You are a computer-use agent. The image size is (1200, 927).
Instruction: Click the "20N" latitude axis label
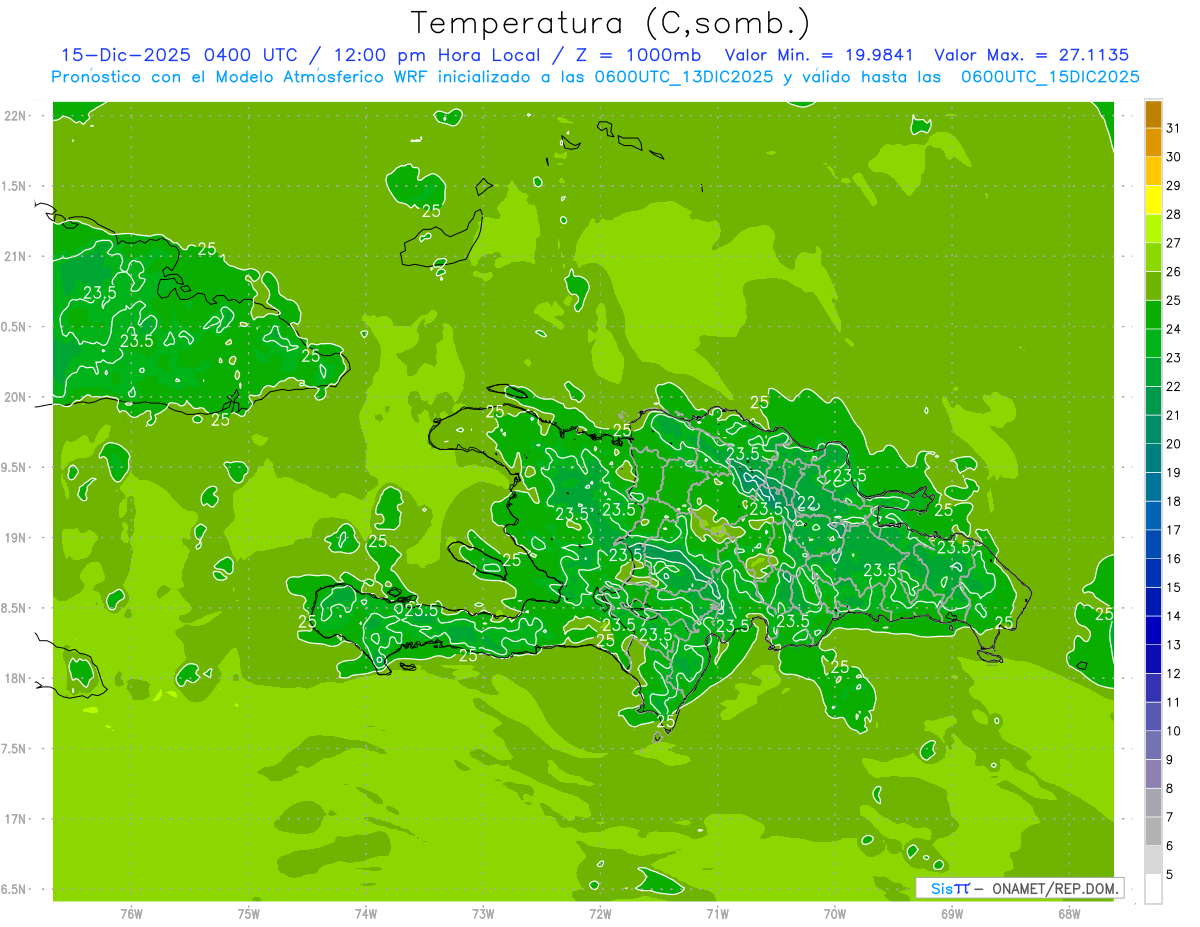(x=16, y=397)
